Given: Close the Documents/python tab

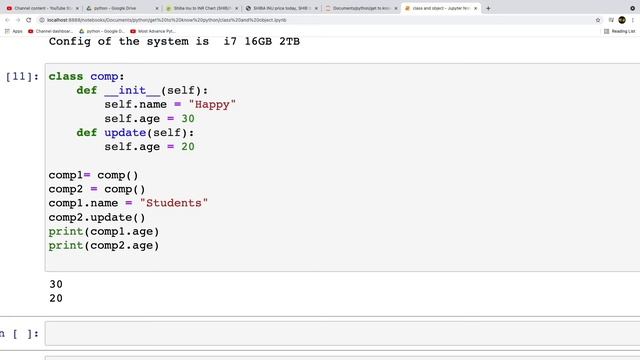Looking at the screenshot, I should pyautogui.click(x=396, y=8).
